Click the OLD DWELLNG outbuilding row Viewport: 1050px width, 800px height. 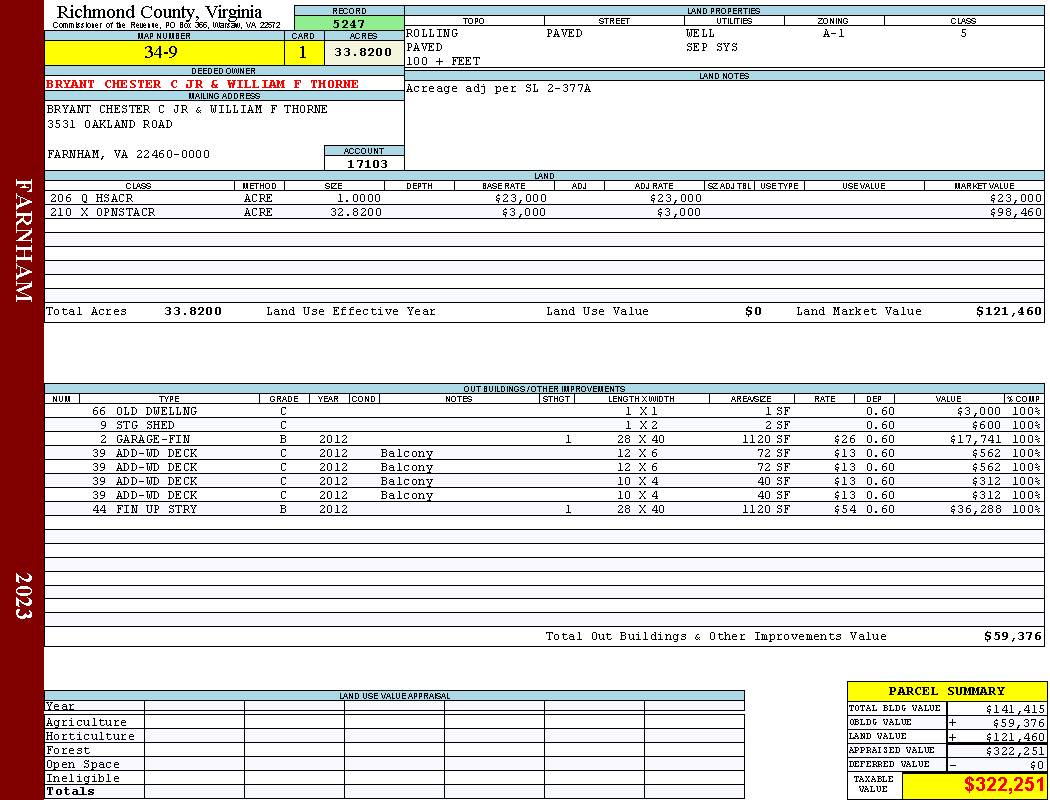[544, 411]
